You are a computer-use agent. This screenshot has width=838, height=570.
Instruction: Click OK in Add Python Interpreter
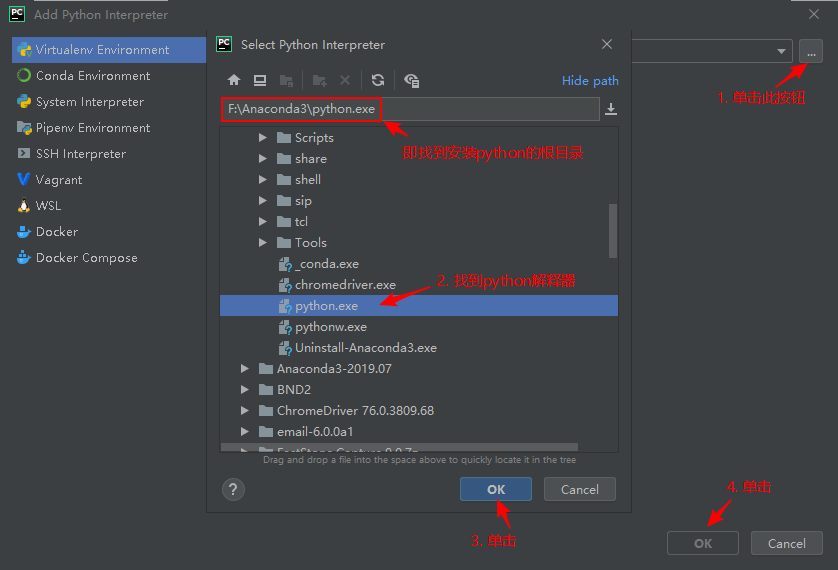(703, 543)
